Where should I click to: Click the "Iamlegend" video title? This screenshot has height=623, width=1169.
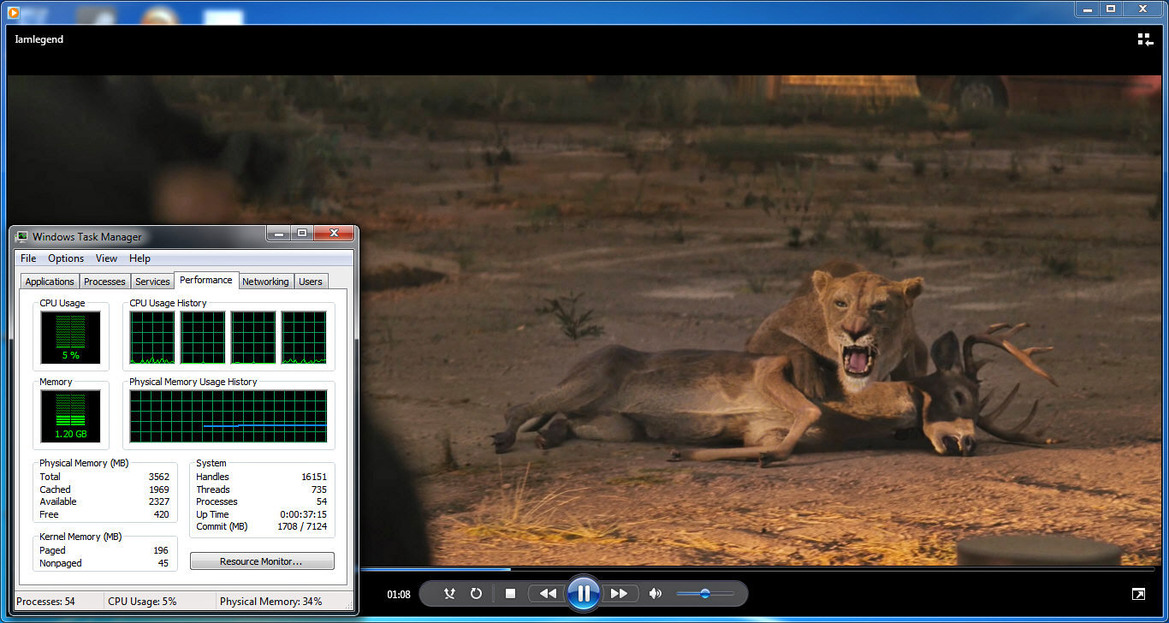[x=39, y=39]
